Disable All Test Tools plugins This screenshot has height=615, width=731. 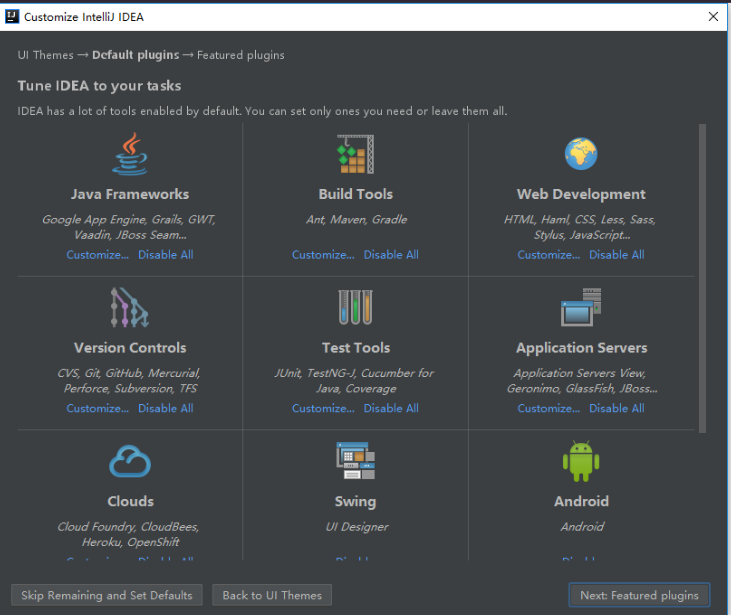(391, 408)
